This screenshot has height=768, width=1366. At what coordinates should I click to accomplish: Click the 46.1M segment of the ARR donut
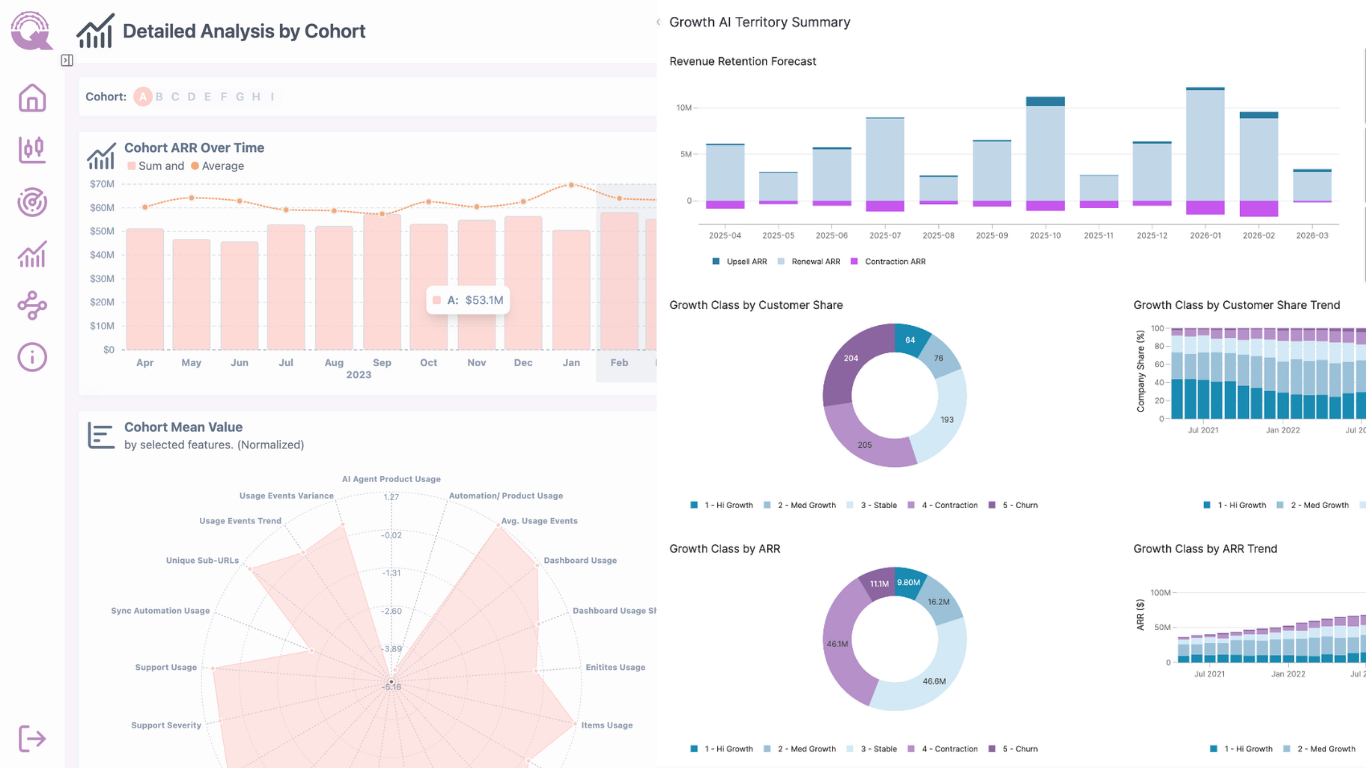[837, 643]
